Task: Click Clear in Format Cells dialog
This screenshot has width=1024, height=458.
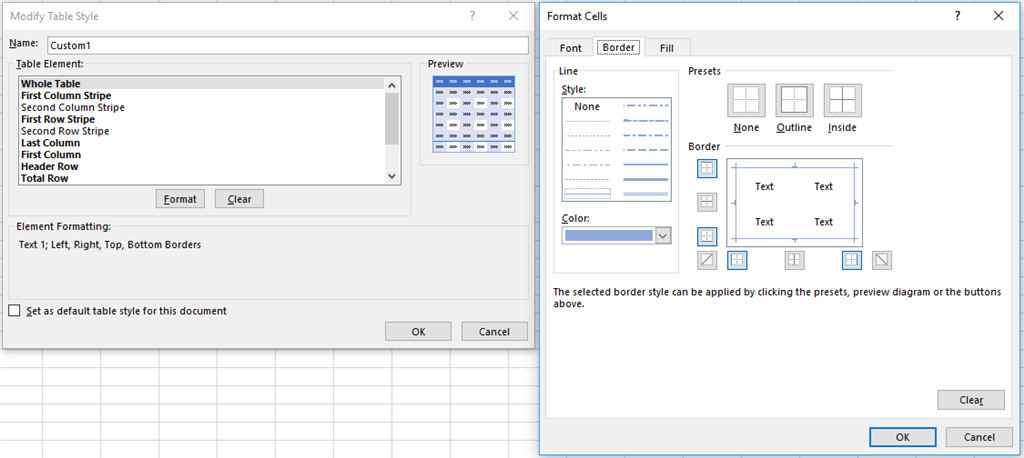Action: pos(970,400)
